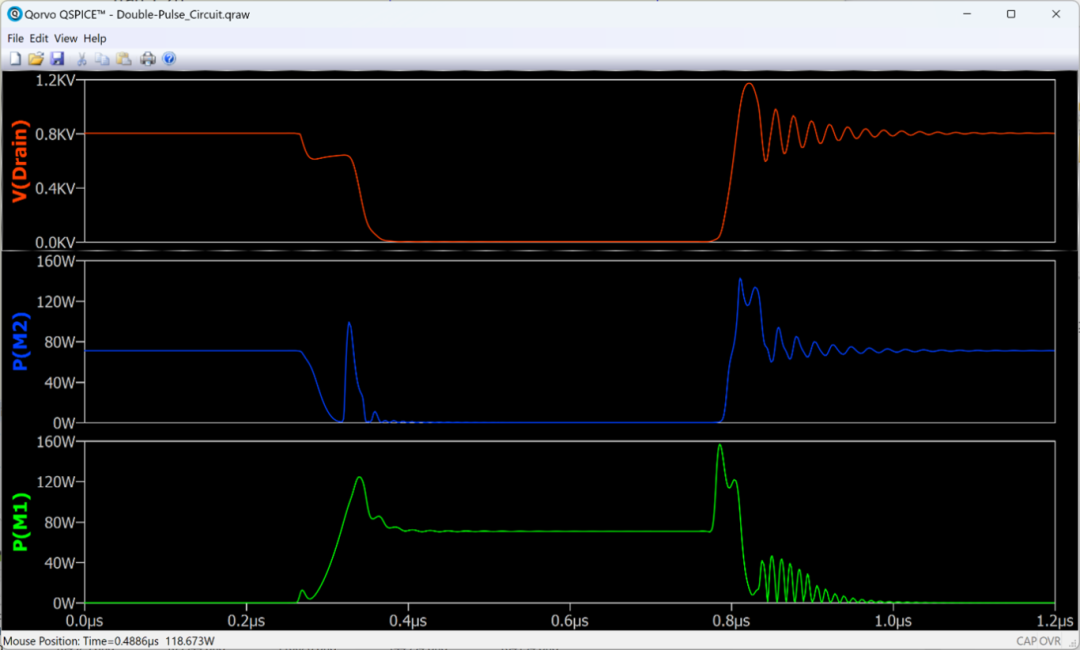Screen dimensions: 1080x650
Task: Open the File menu
Action: coord(15,39)
